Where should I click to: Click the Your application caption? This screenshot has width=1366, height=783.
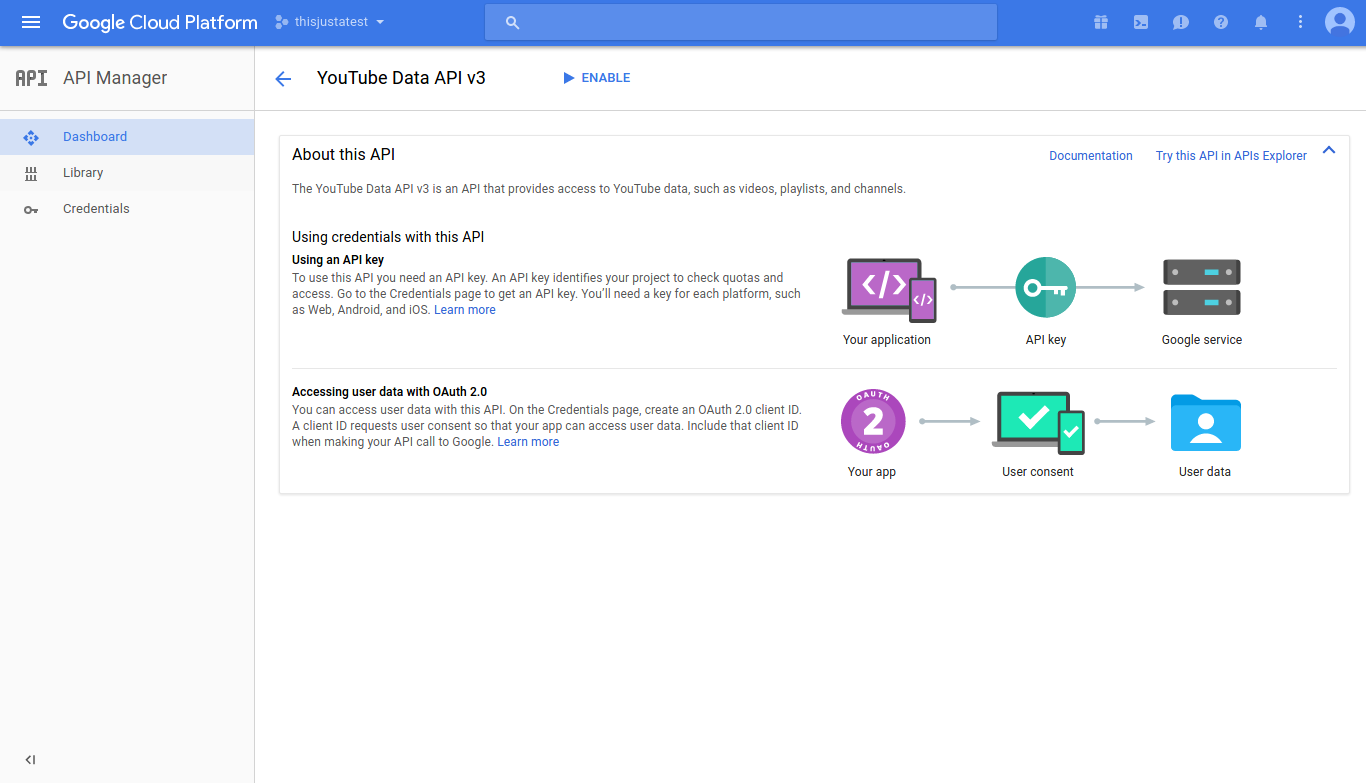pos(887,340)
